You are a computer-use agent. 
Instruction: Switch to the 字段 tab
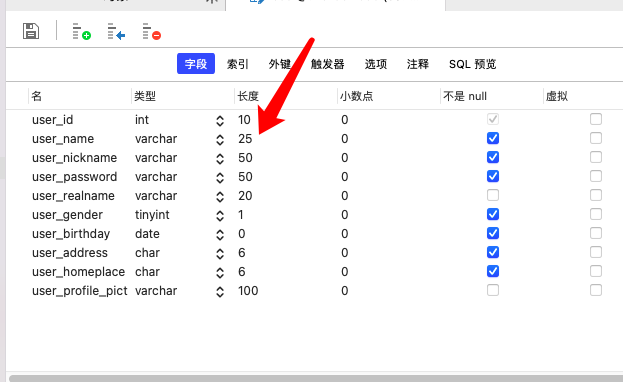[196, 64]
